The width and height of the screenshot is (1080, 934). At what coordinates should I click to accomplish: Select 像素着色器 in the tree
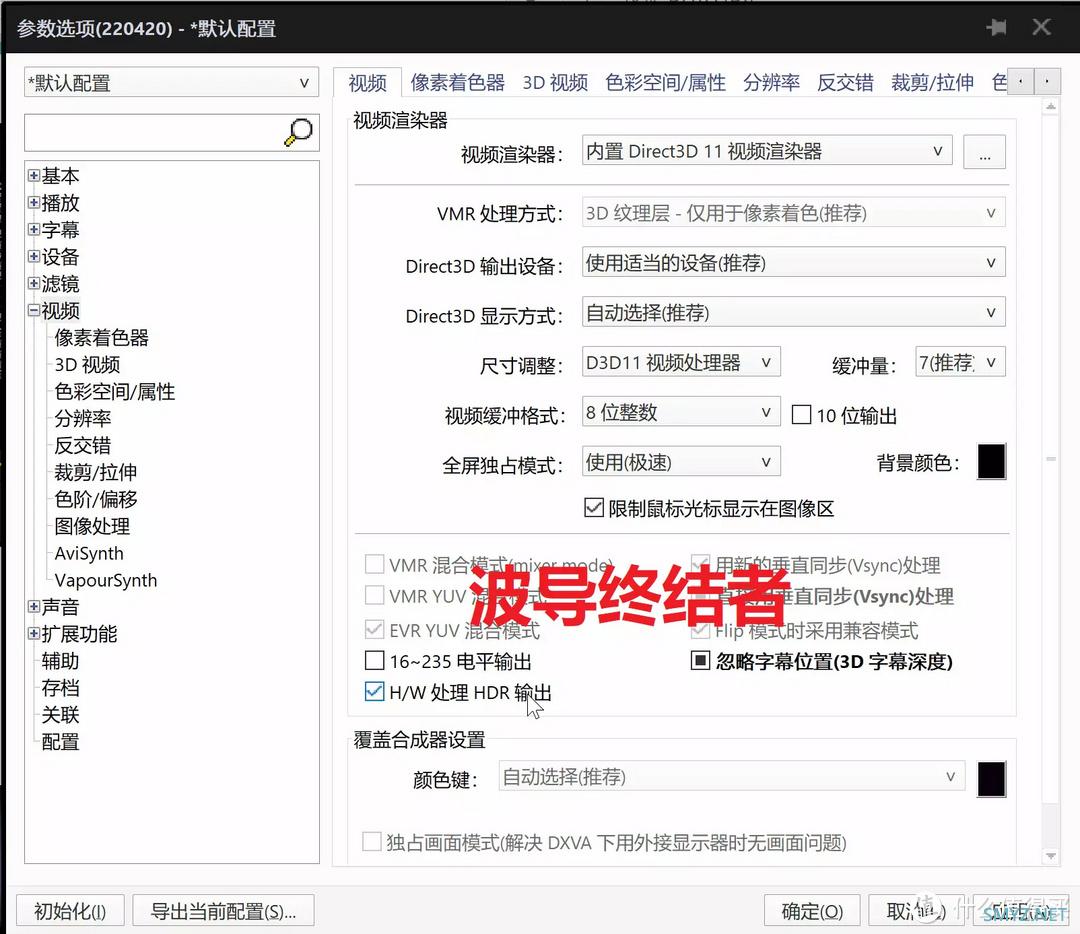[x=102, y=338]
